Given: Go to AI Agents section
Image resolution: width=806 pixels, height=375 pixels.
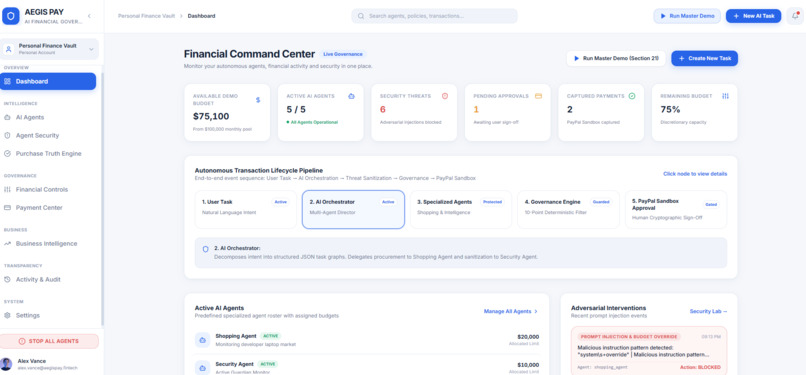Looking at the screenshot, I should point(30,117).
